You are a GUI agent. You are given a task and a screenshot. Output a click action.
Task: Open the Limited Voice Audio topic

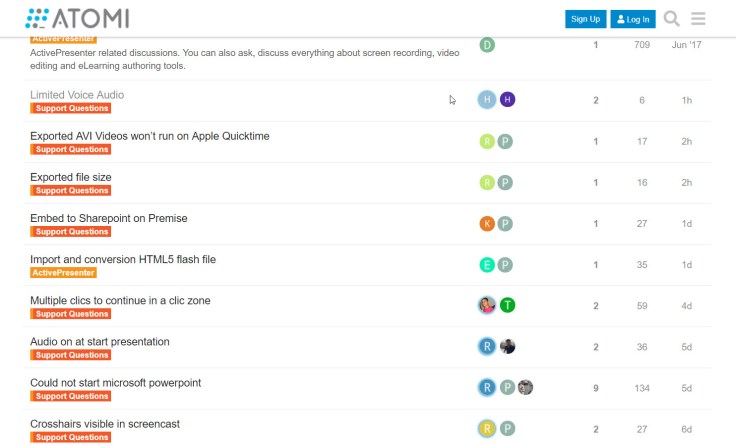[77, 95]
